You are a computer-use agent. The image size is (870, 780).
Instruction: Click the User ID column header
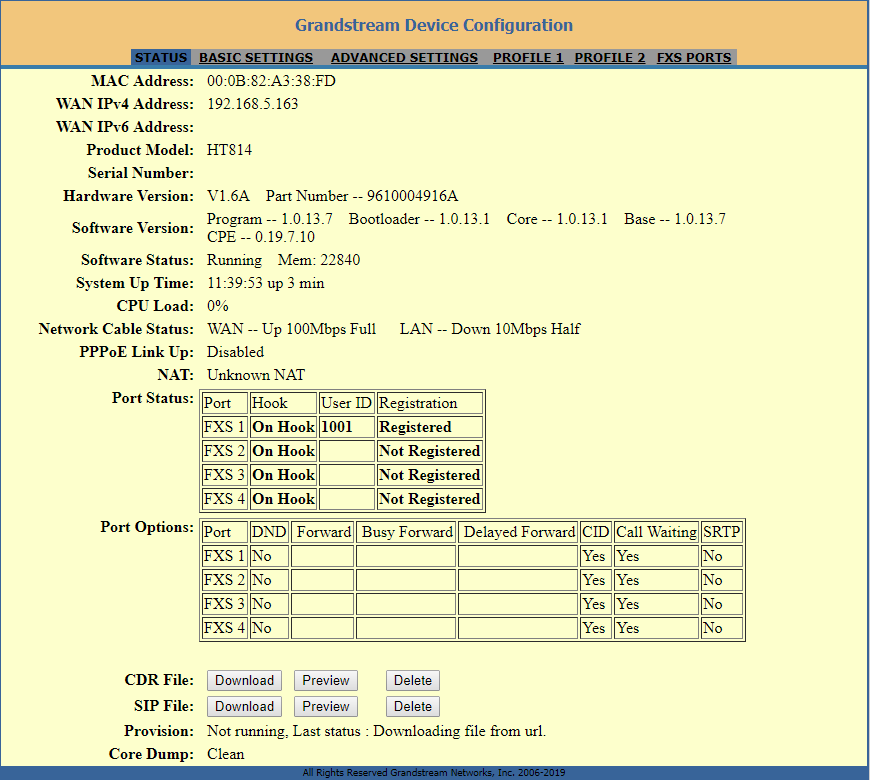pyautogui.click(x=347, y=403)
